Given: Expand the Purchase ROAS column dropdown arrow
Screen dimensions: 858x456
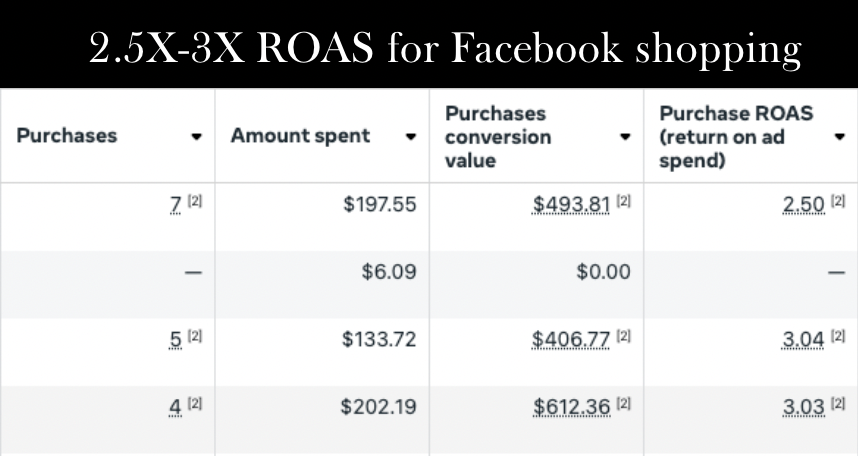Looking at the screenshot, I should click(840, 137).
